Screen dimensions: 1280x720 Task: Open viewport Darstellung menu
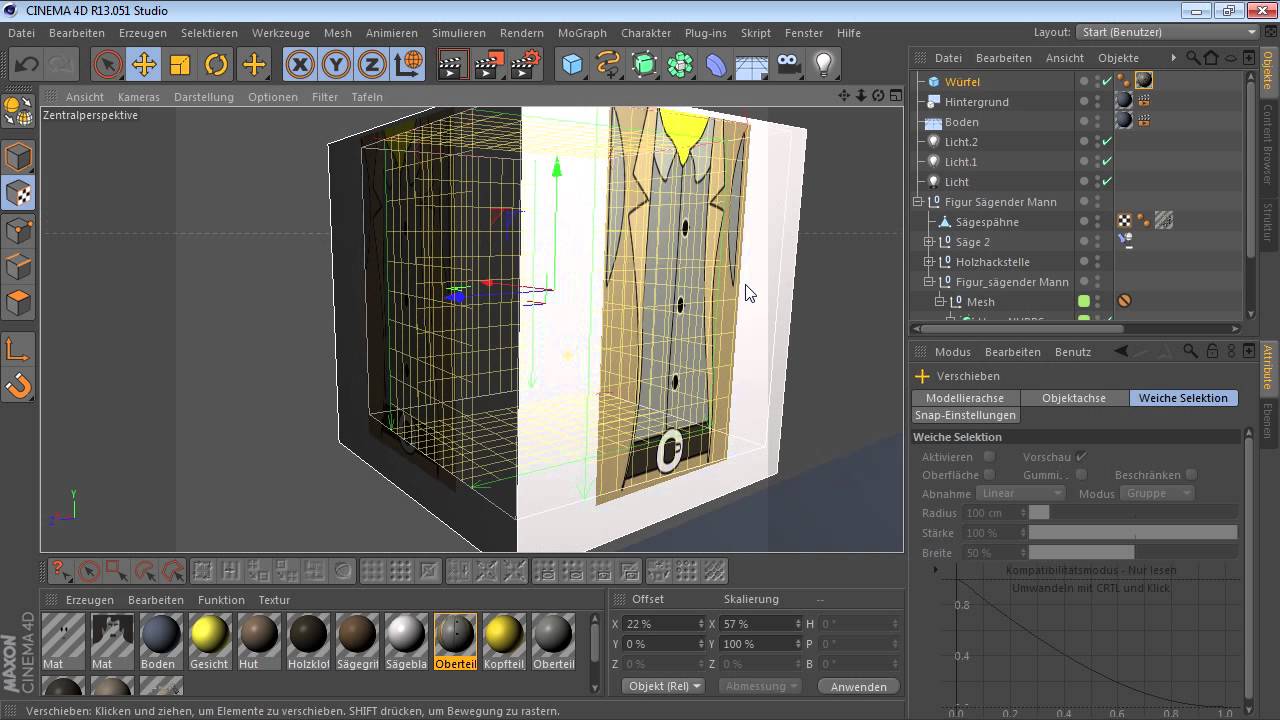point(203,97)
